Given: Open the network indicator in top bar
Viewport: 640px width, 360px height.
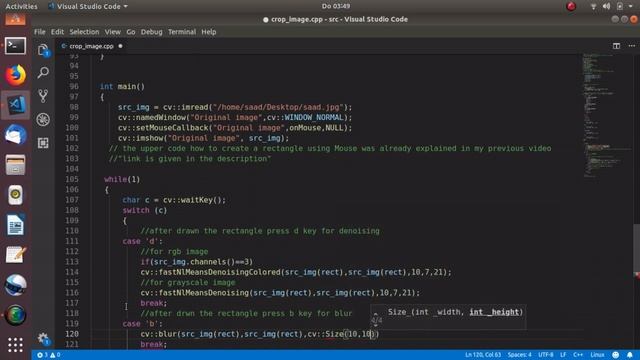Looking at the screenshot, I should point(593,6).
